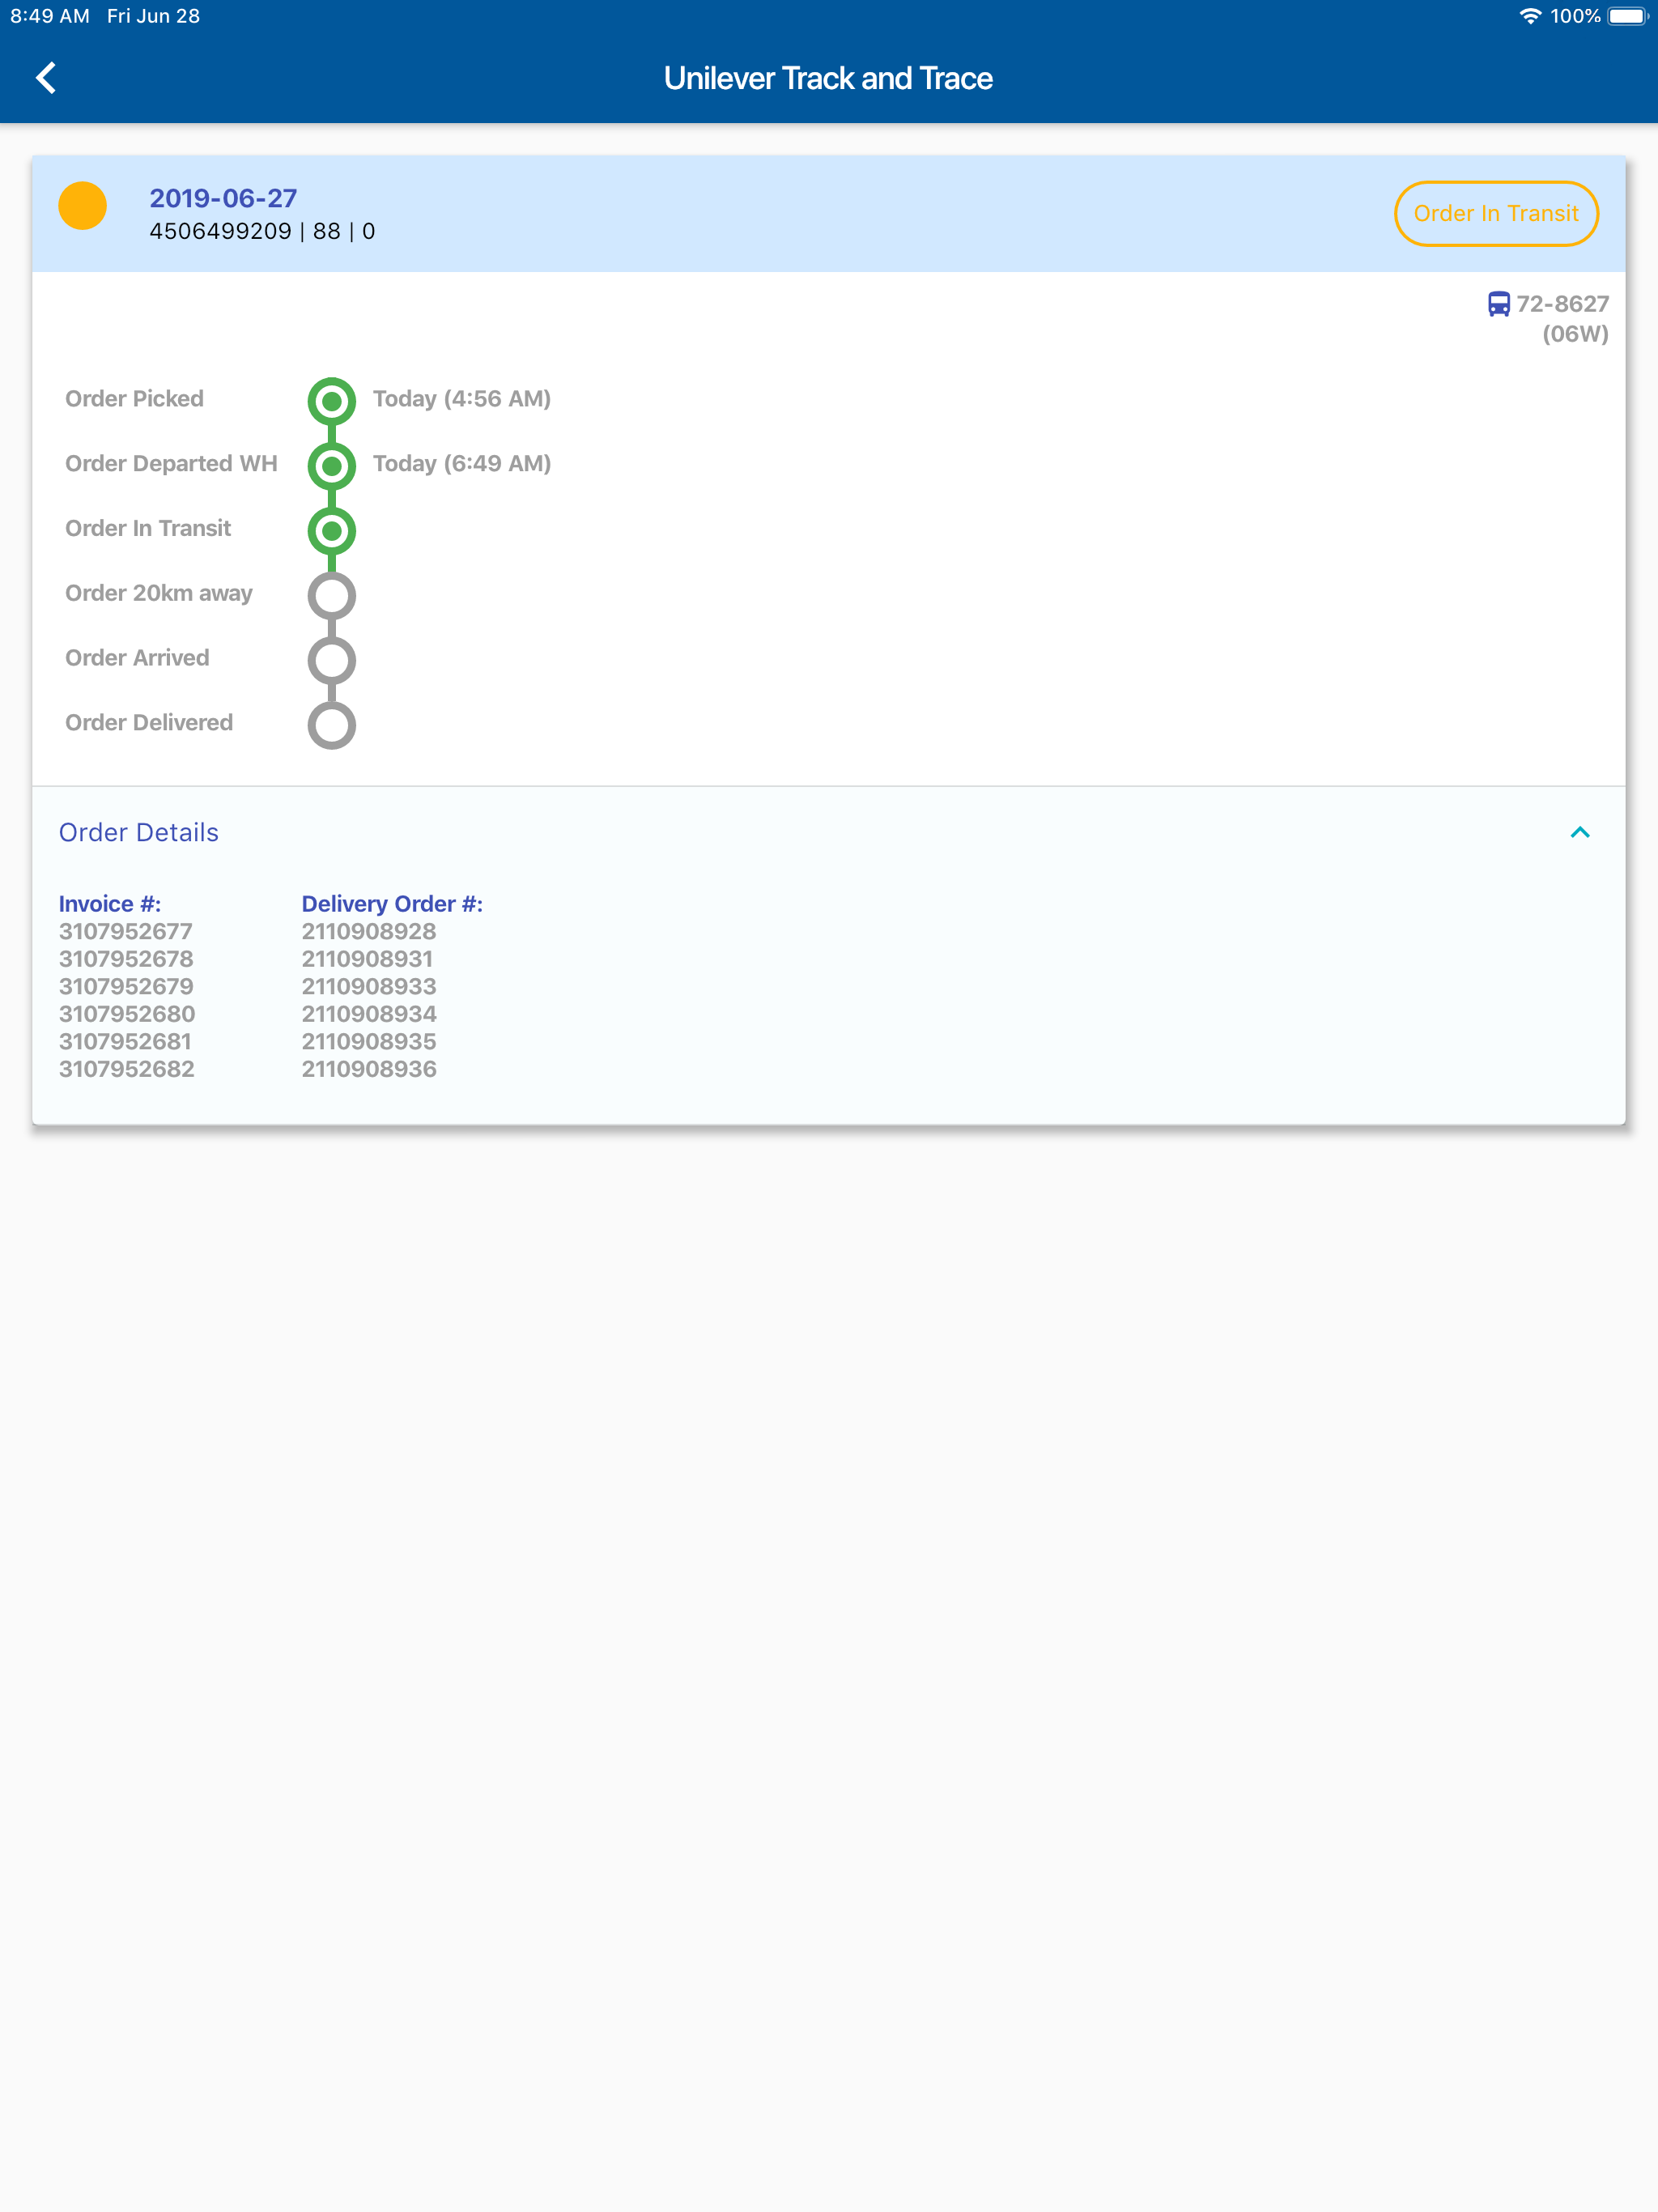Tap the battery indicator icon
The width and height of the screenshot is (1658, 2212).
click(x=1627, y=16)
